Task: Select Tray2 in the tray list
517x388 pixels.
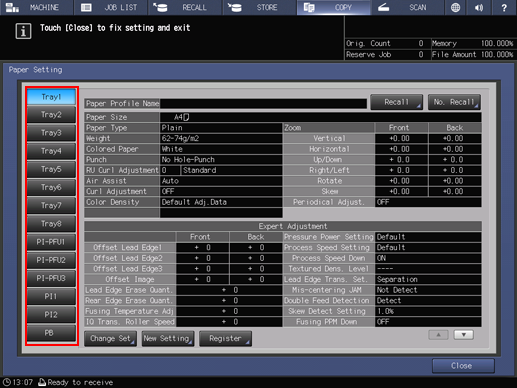Action: (x=51, y=115)
